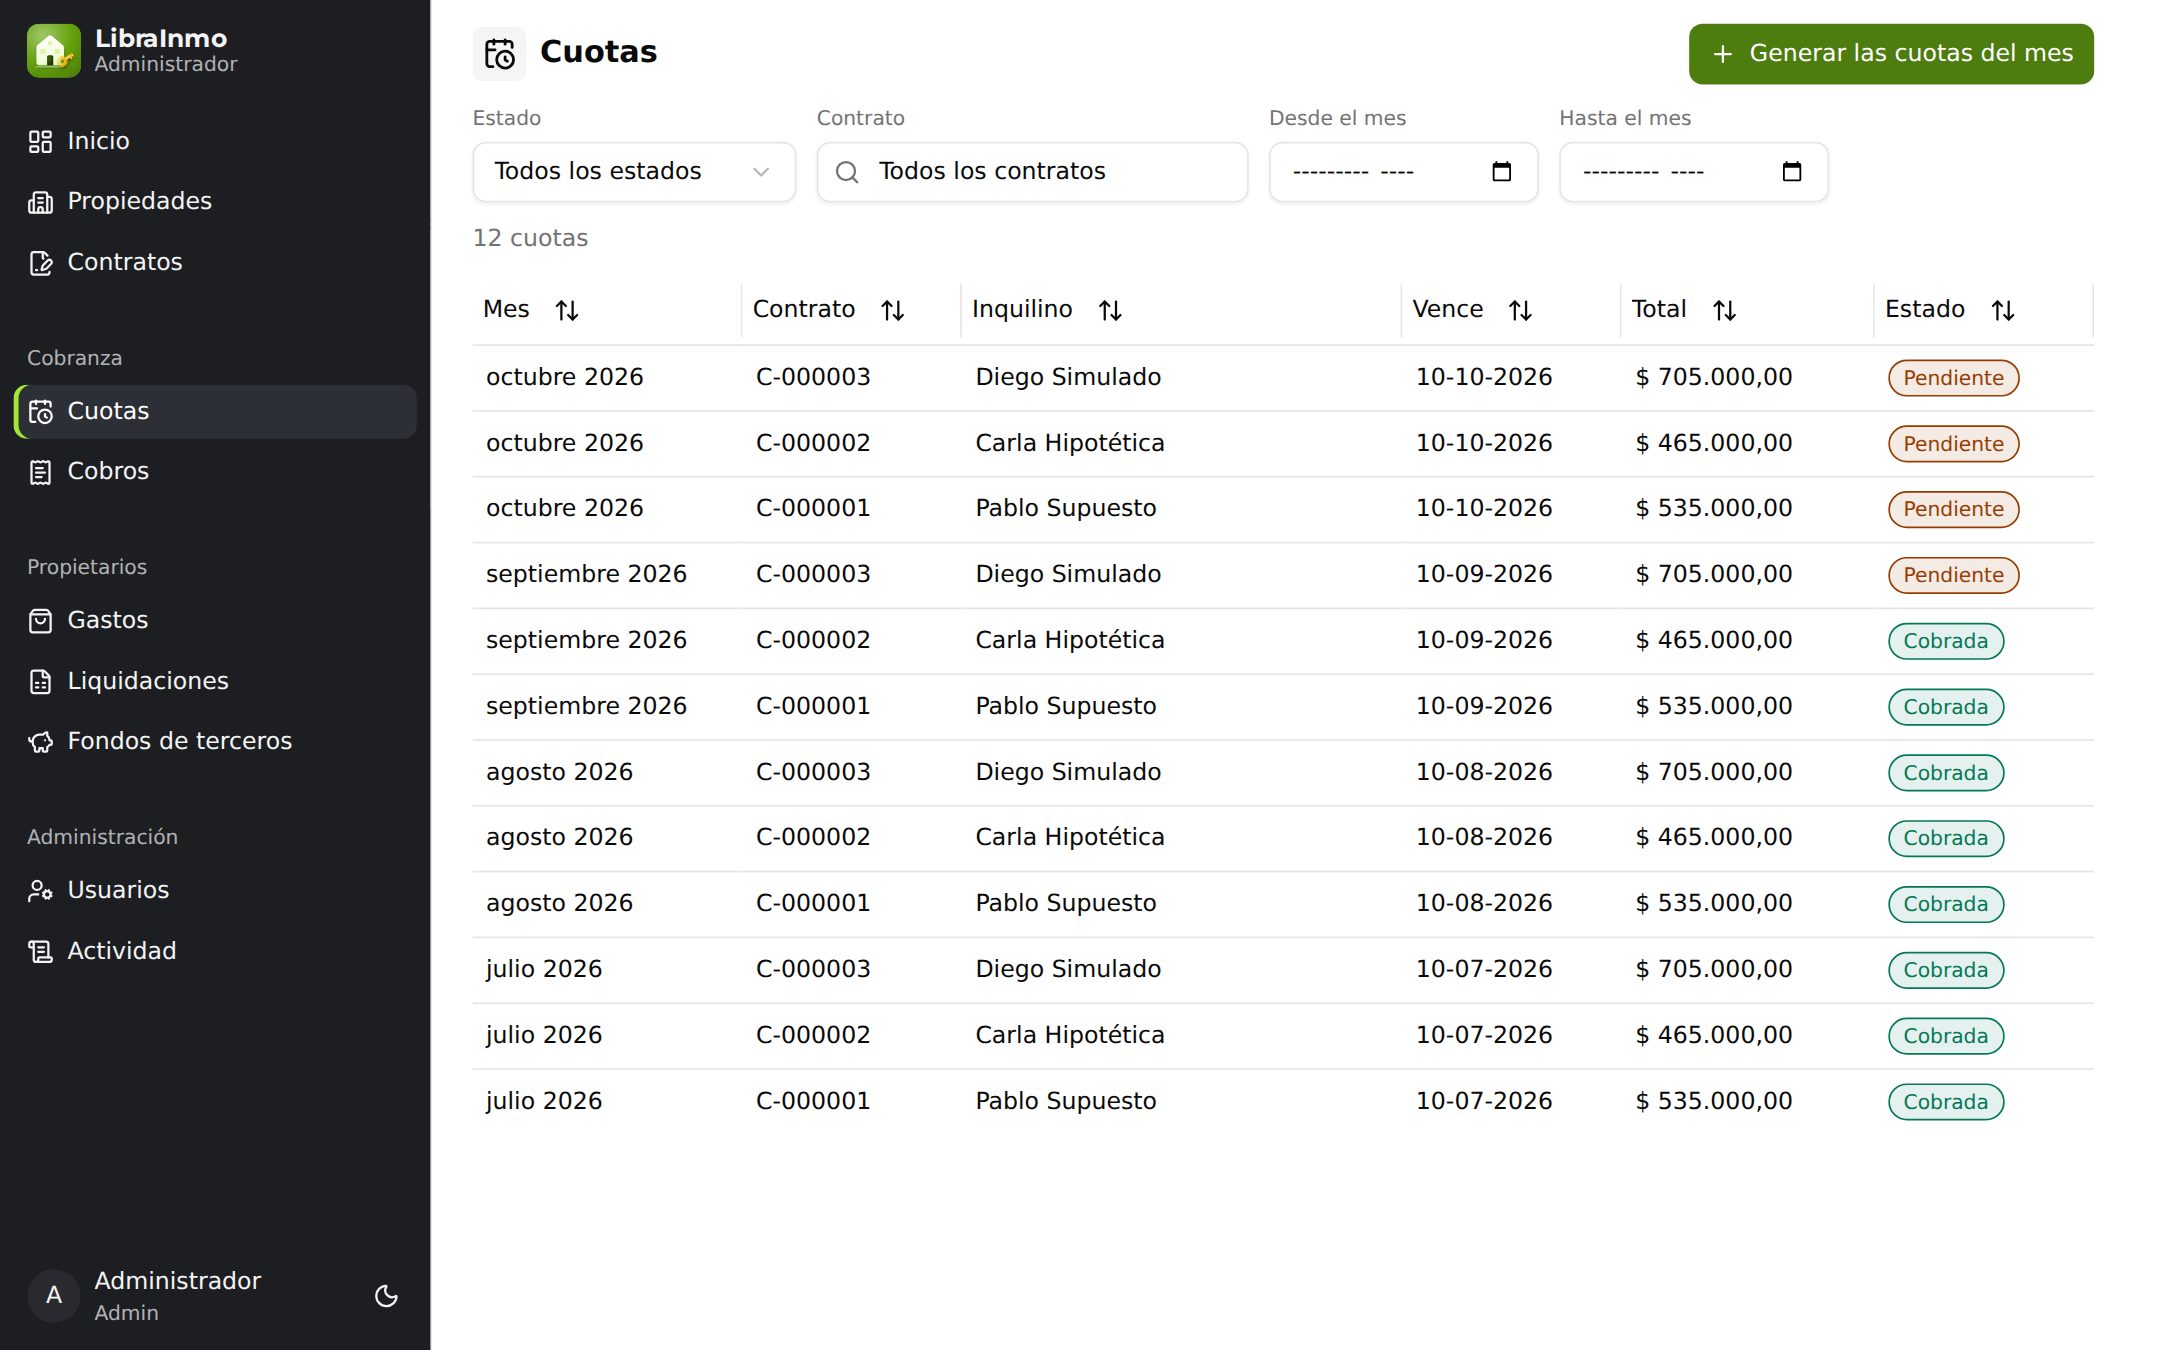The height and width of the screenshot is (1350, 2160).
Task: Click 10-10-2026 in Carla Hipotética octubre row
Action: tap(1484, 443)
